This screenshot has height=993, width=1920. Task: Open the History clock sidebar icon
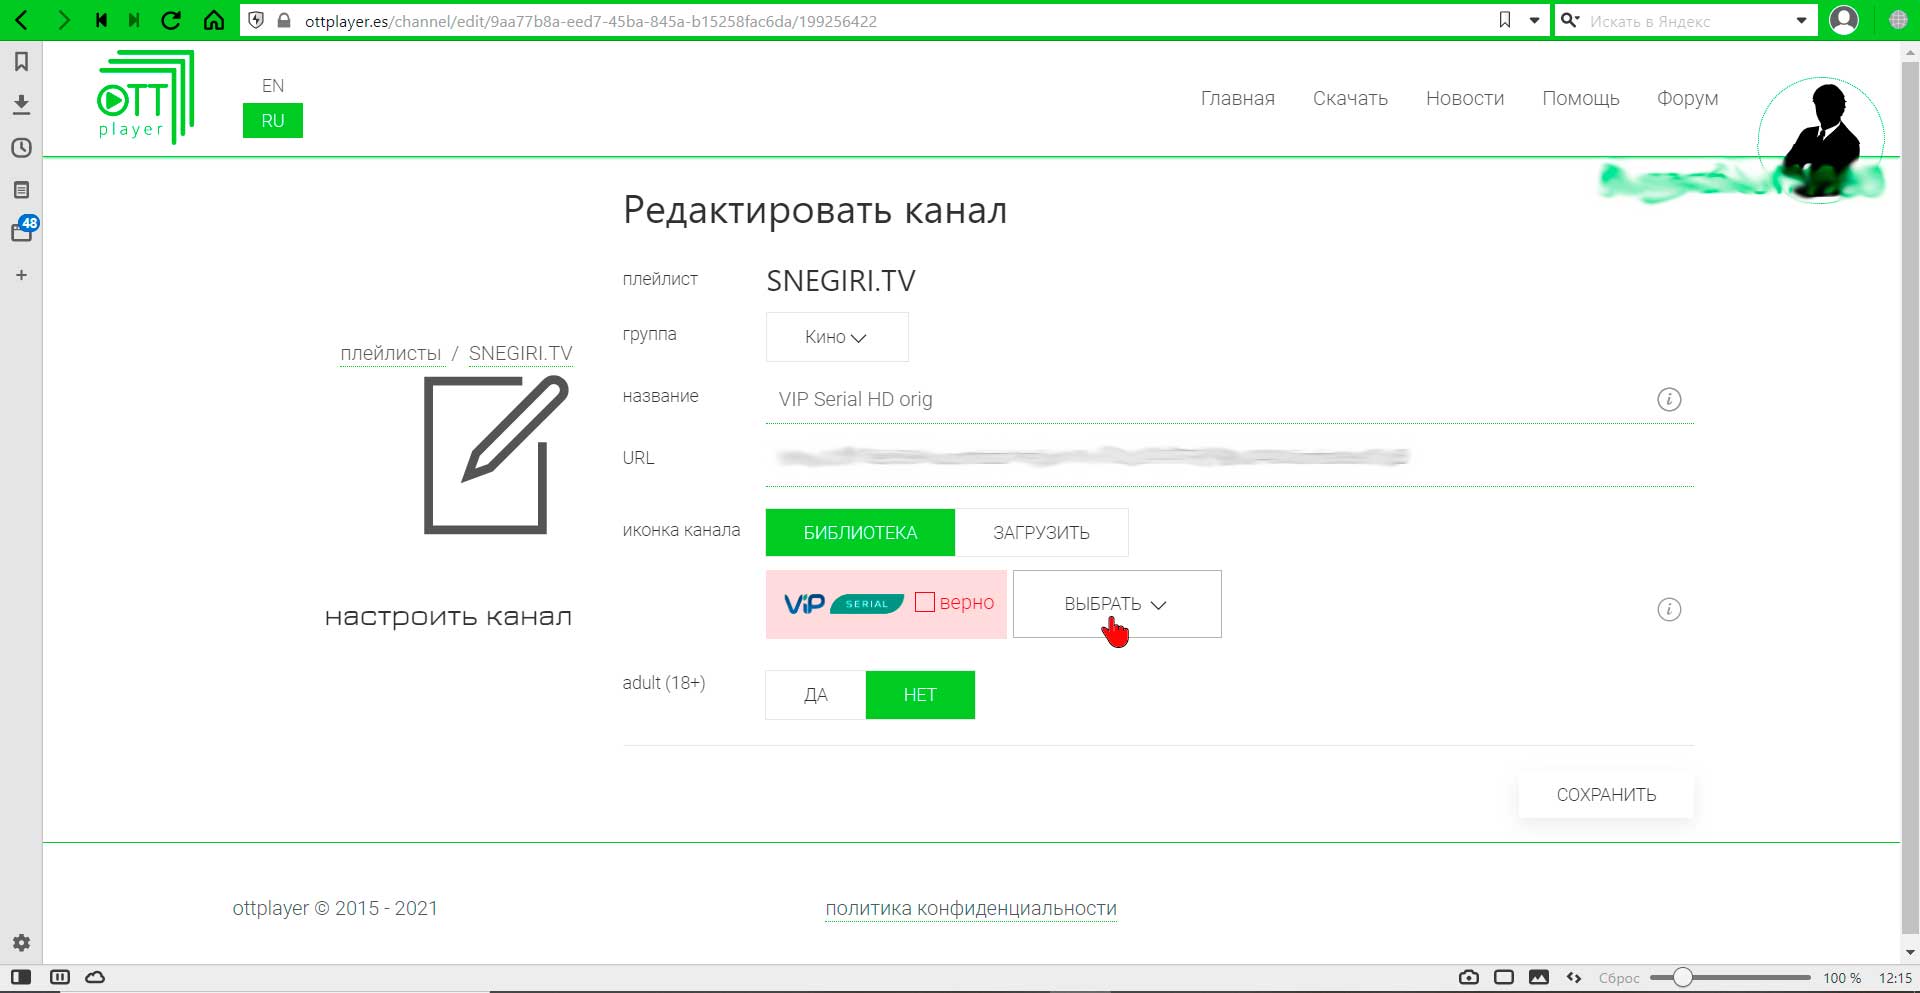click(x=21, y=147)
